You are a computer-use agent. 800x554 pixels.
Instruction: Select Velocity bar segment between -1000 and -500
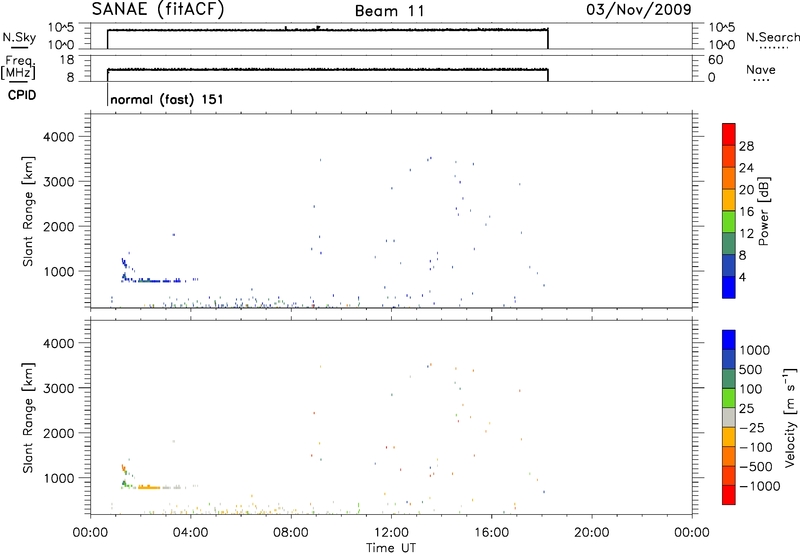click(x=729, y=475)
